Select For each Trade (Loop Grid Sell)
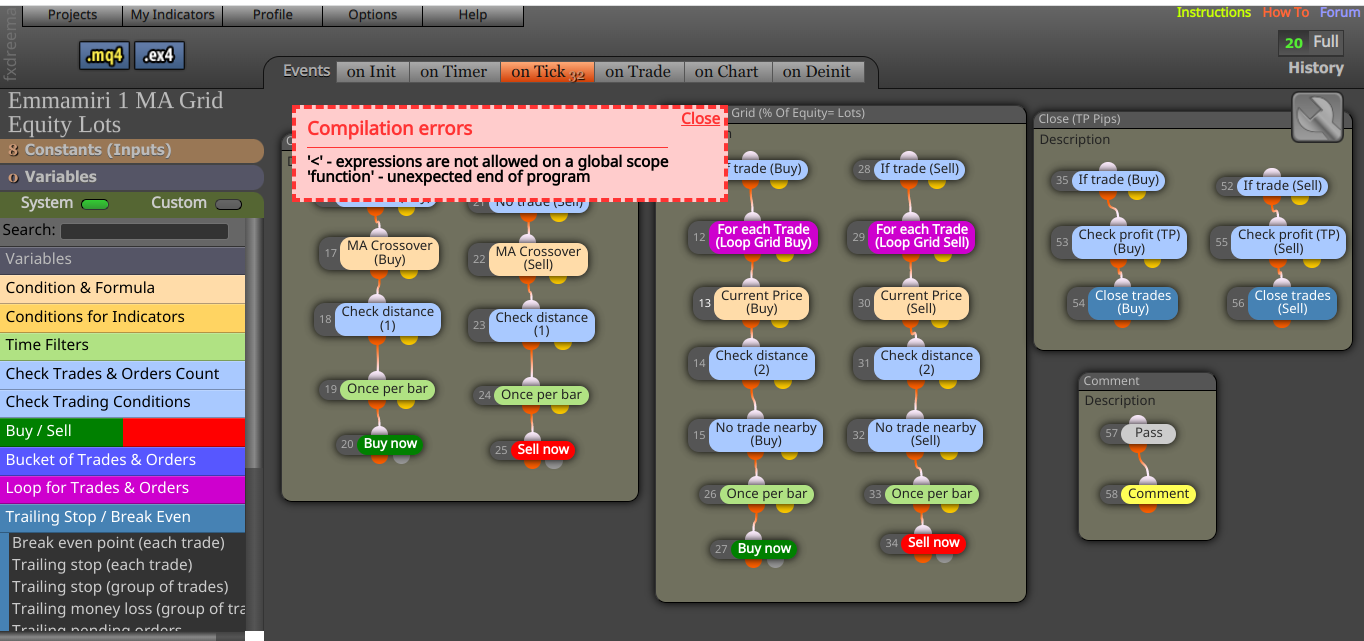This screenshot has height=641, width=1364. click(922, 236)
